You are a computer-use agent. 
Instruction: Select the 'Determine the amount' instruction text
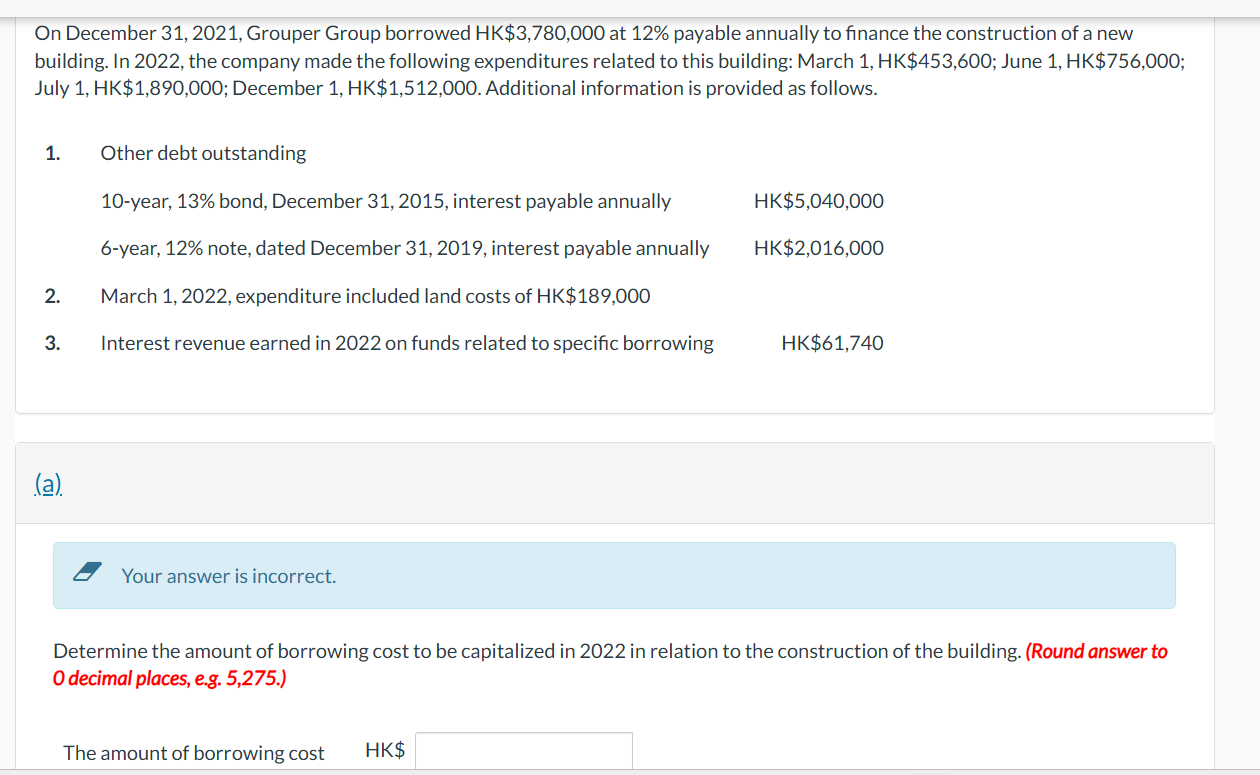coord(400,651)
